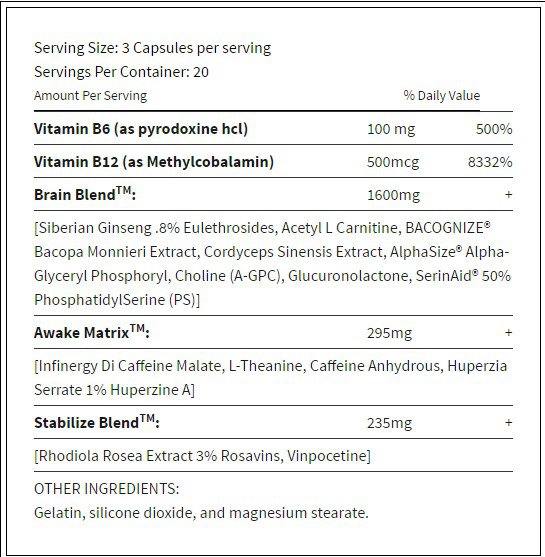Click the 500mcg amount for Vitamin B12
The width and height of the screenshot is (545, 557).
click(x=393, y=163)
